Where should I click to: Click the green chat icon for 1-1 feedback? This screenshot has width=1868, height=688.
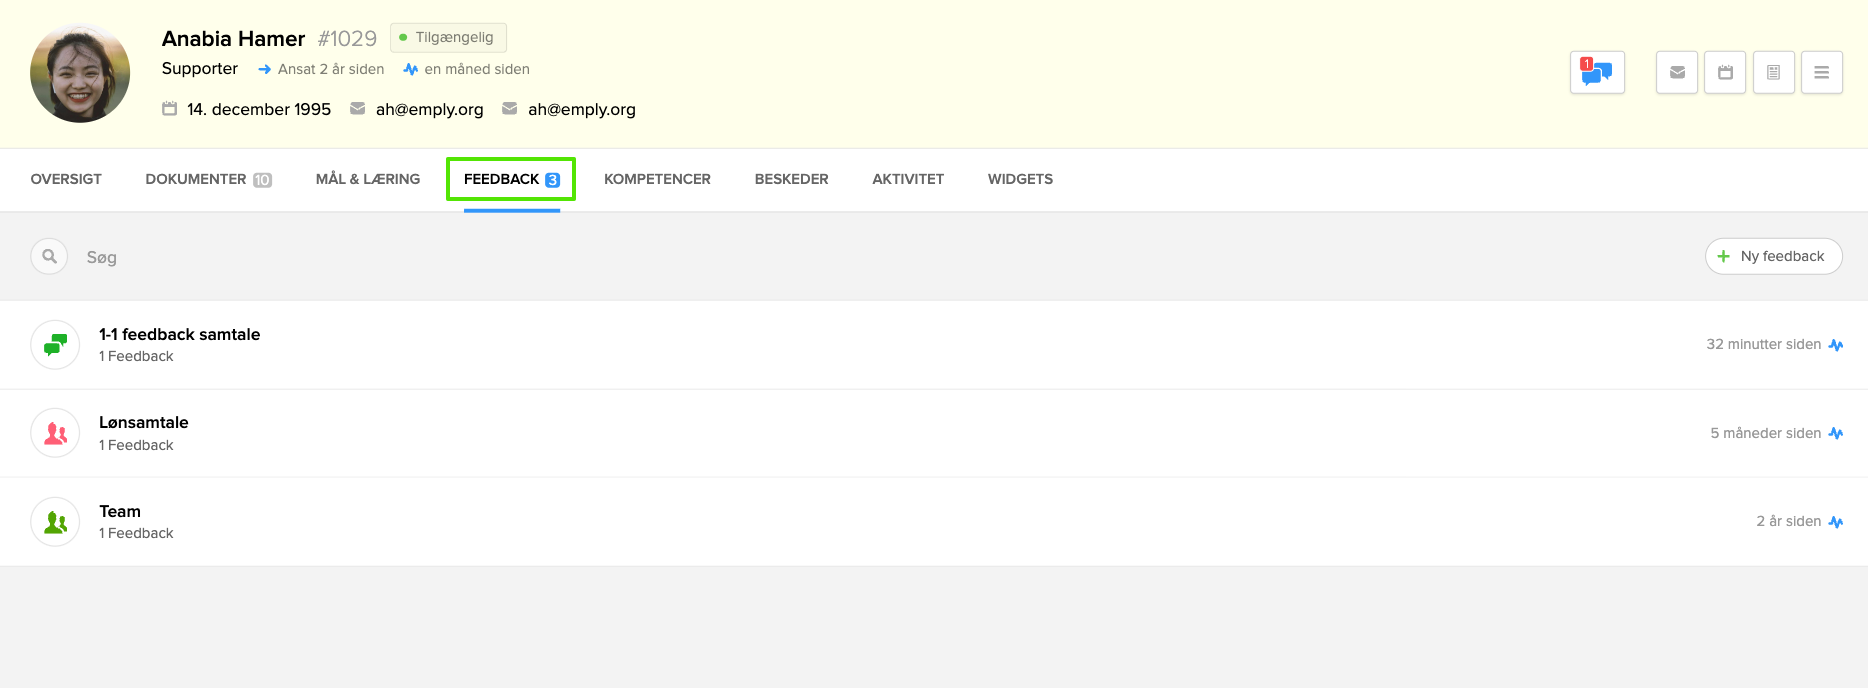55,345
